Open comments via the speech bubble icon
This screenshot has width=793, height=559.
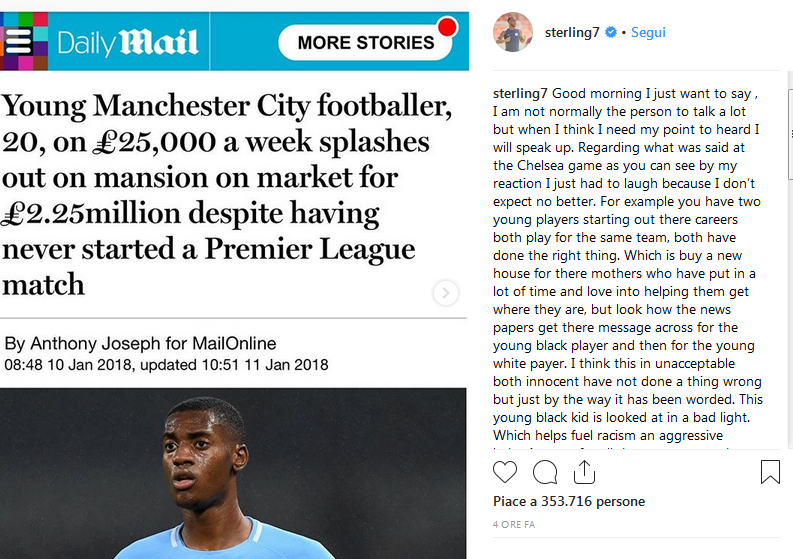tap(545, 472)
